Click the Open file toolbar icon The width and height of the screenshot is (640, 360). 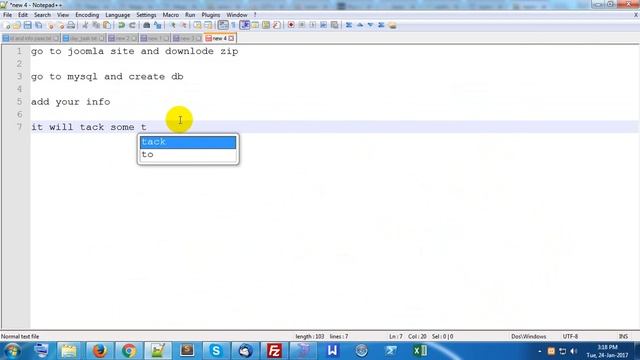pyautogui.click(x=17, y=25)
